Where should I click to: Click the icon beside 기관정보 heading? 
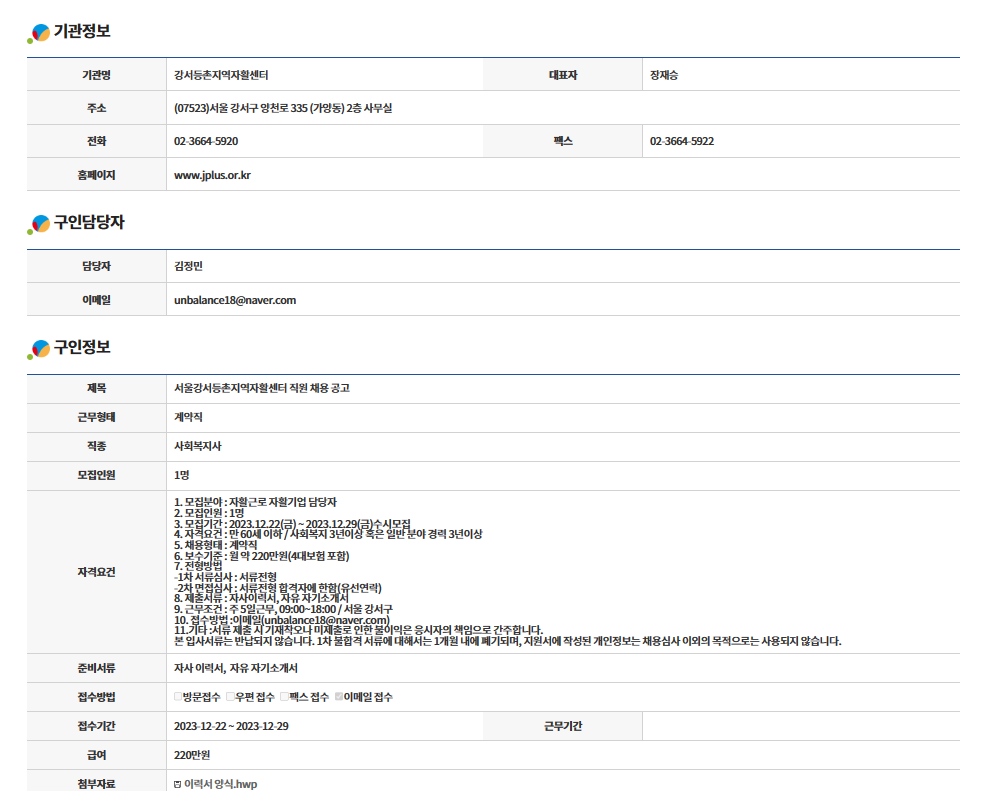pos(39,34)
